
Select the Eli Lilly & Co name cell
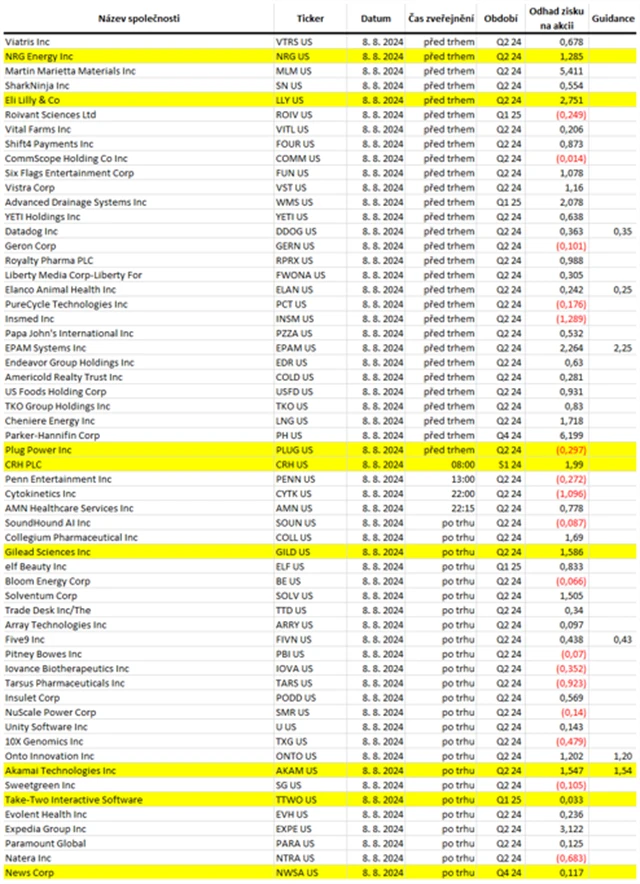(137, 100)
